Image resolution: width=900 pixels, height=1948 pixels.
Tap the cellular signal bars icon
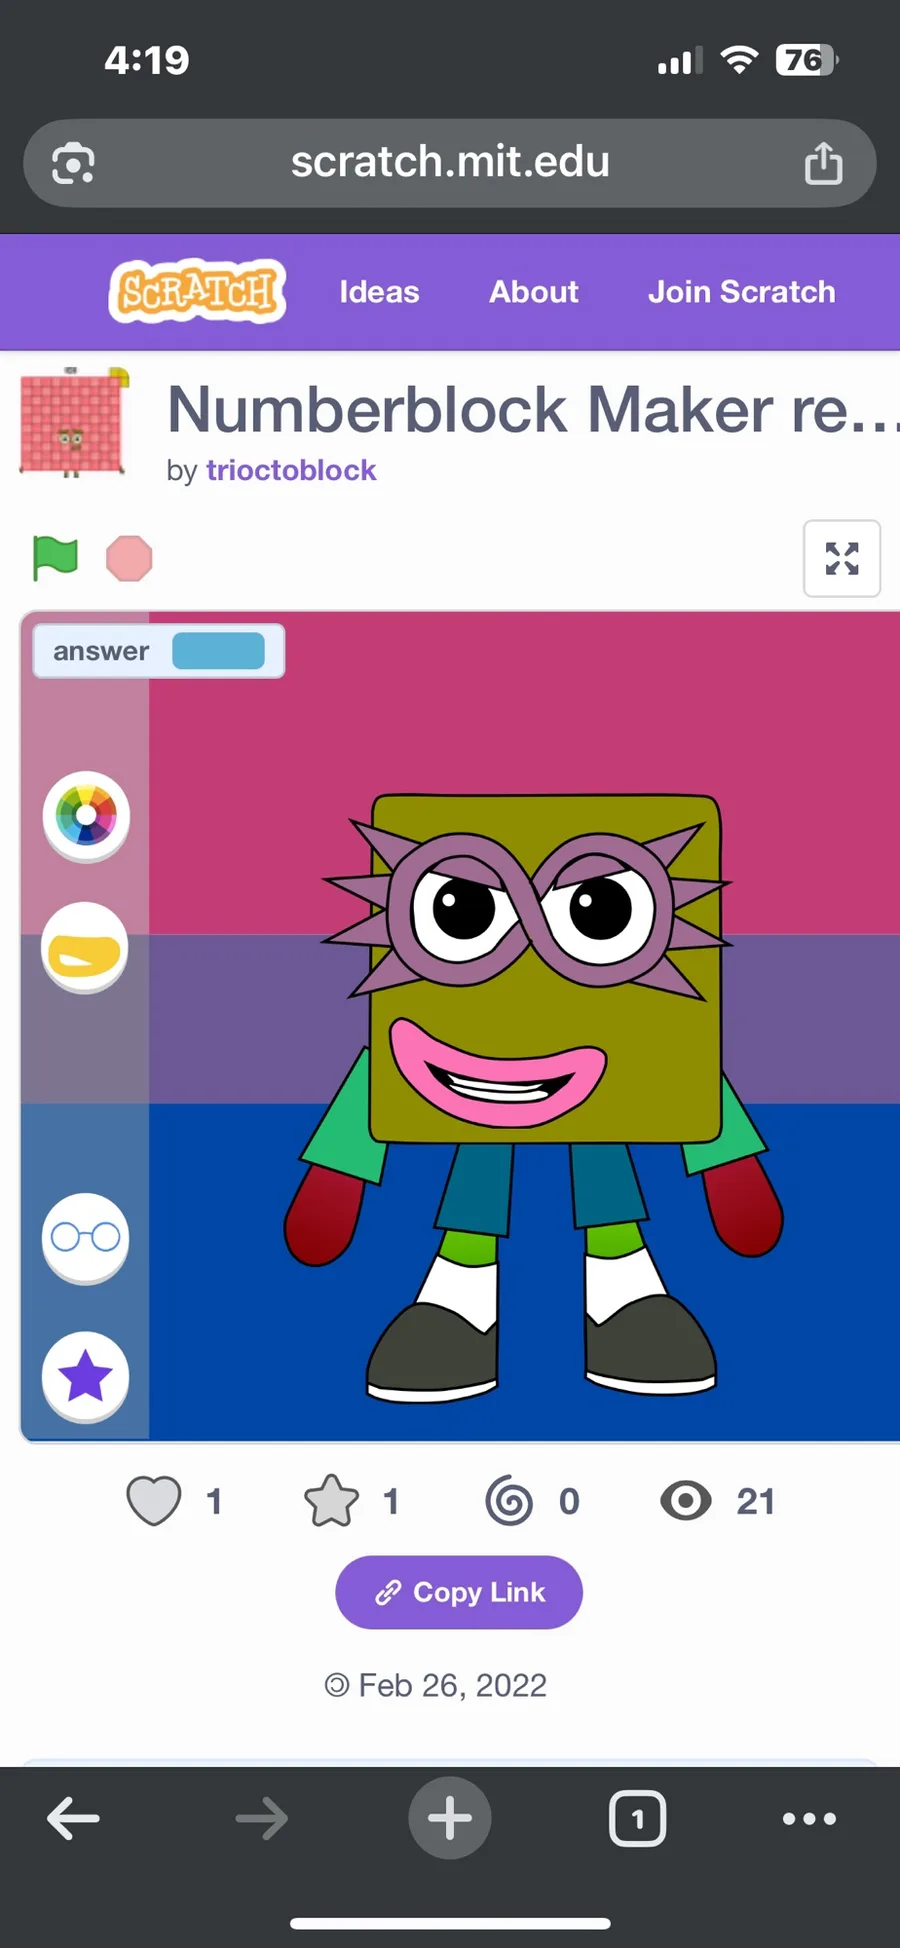pos(680,60)
